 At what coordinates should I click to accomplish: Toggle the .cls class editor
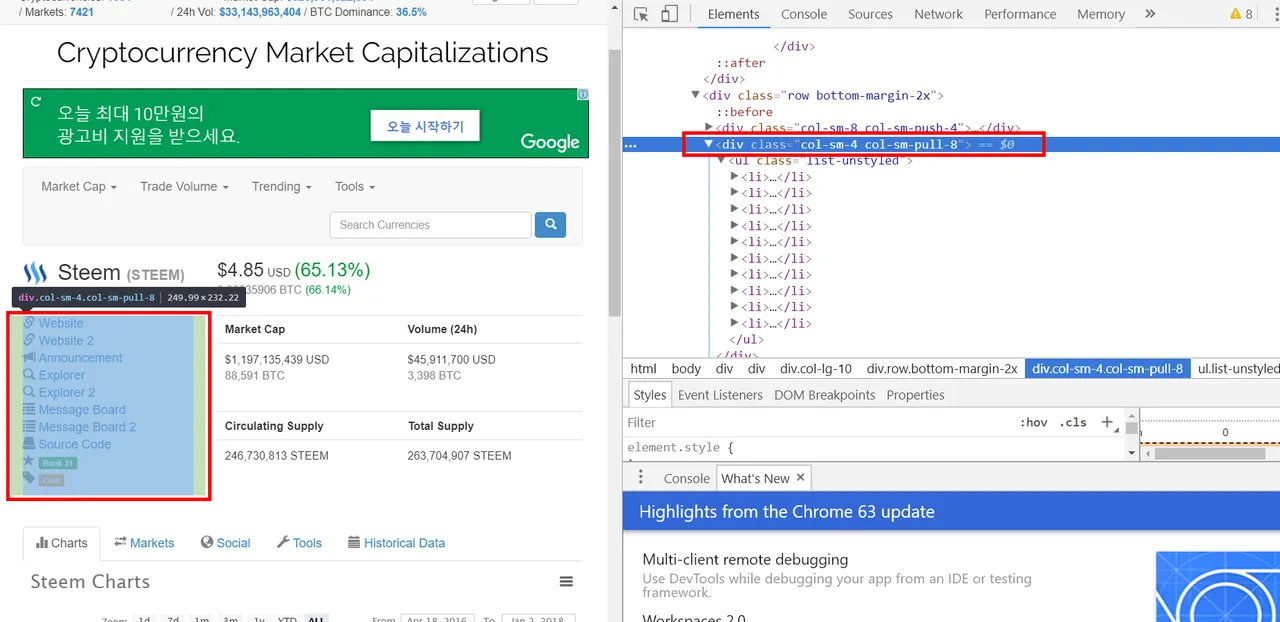pyautogui.click(x=1073, y=422)
